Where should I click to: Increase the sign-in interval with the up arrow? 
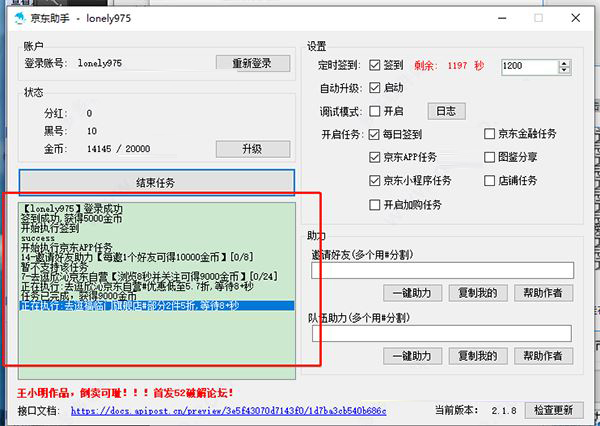tap(564, 63)
